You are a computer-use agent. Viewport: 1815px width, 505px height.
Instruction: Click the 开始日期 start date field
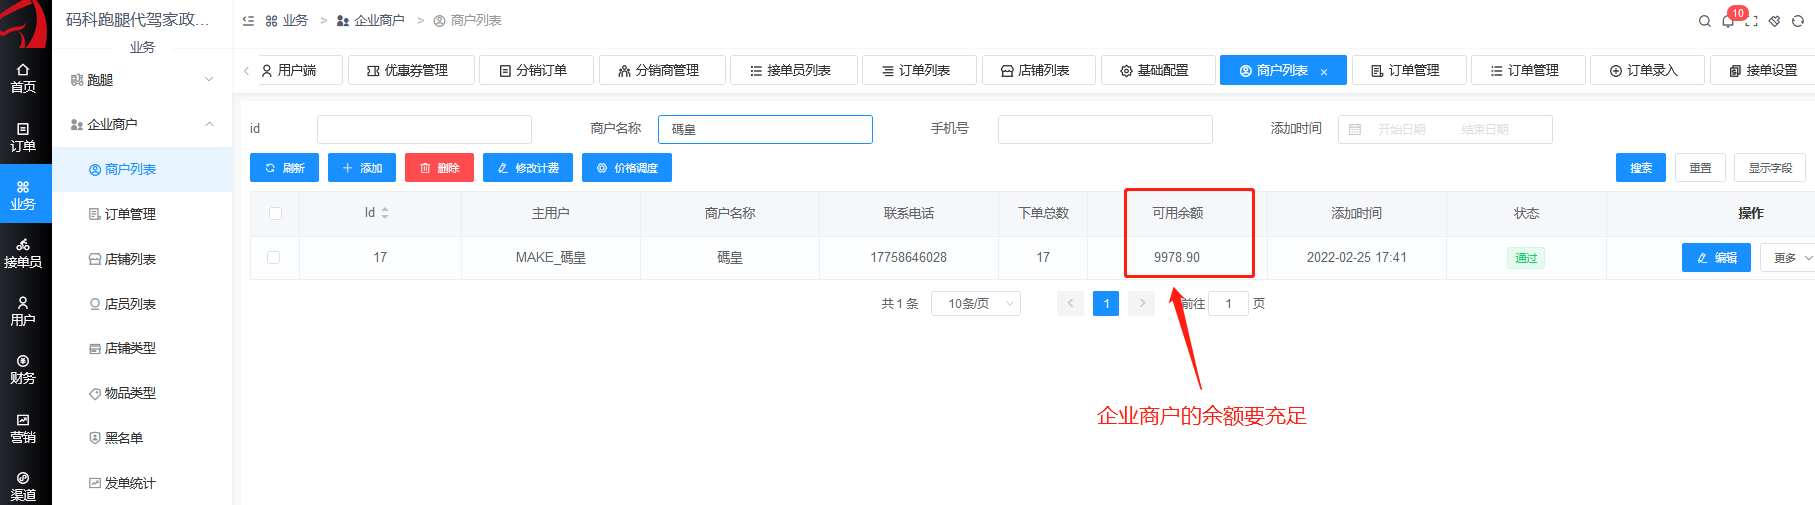1402,129
